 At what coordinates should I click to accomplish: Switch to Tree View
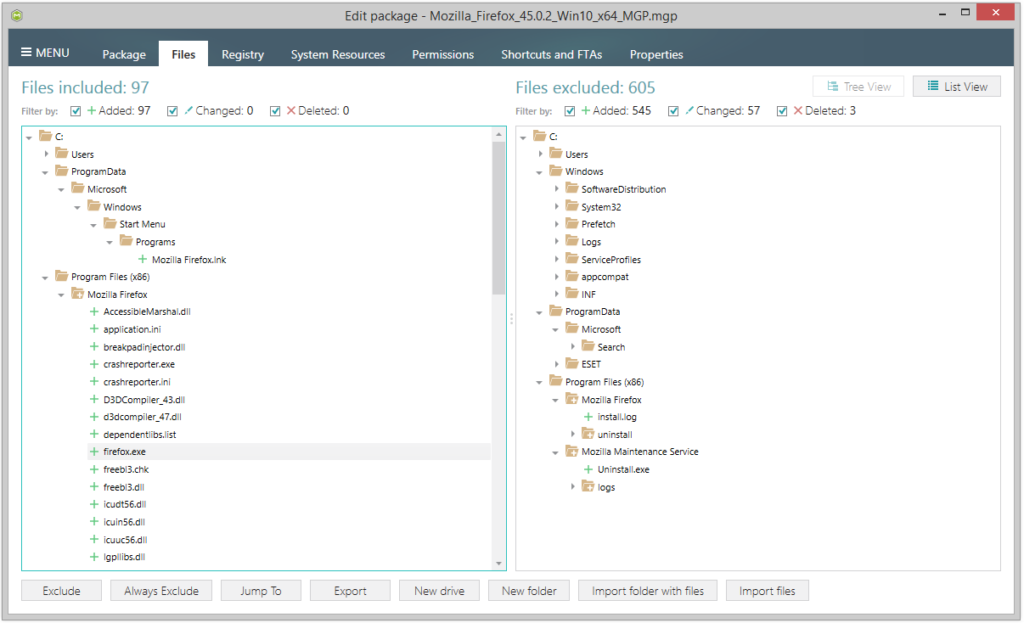coord(858,86)
